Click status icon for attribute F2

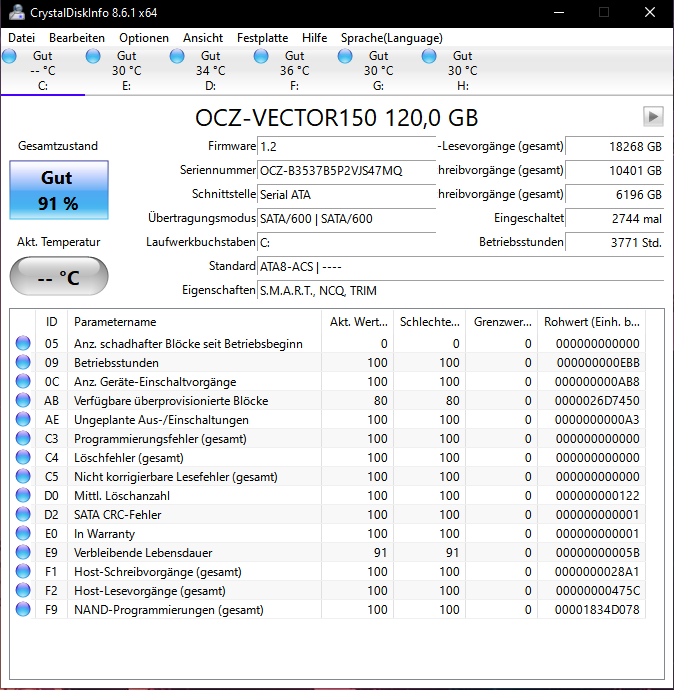(23, 590)
